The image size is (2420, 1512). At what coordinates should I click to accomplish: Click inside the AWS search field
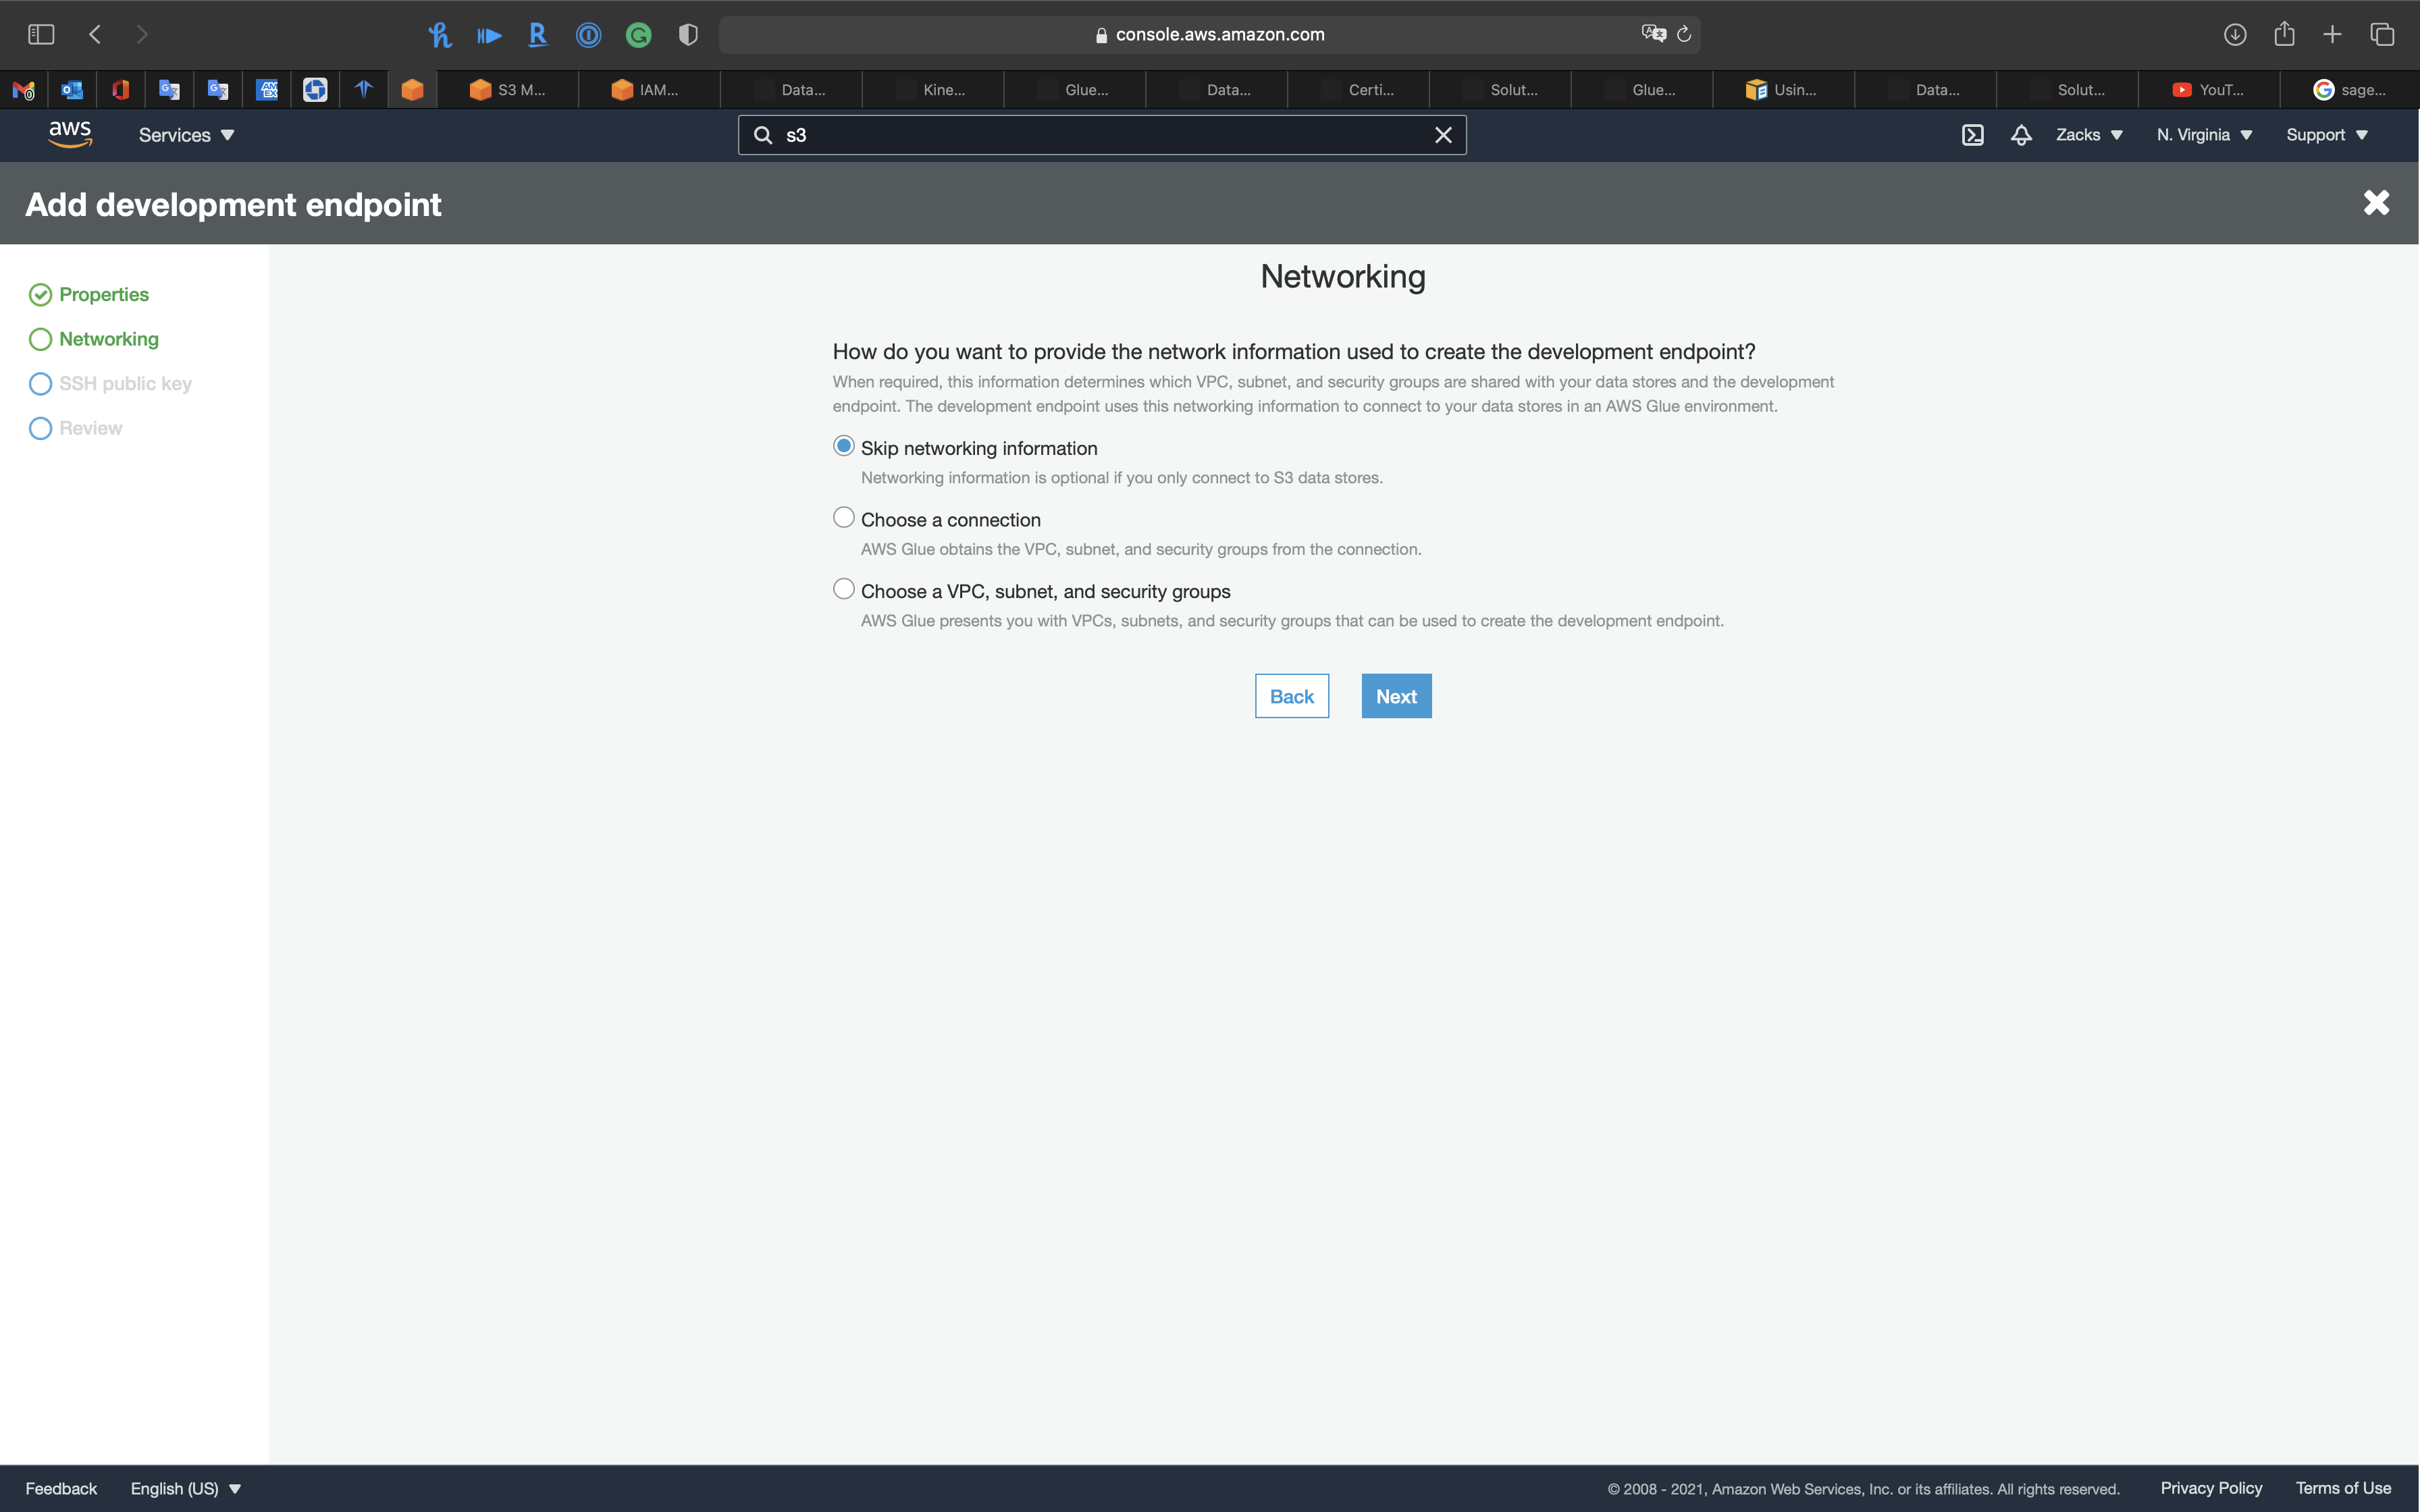point(1100,135)
